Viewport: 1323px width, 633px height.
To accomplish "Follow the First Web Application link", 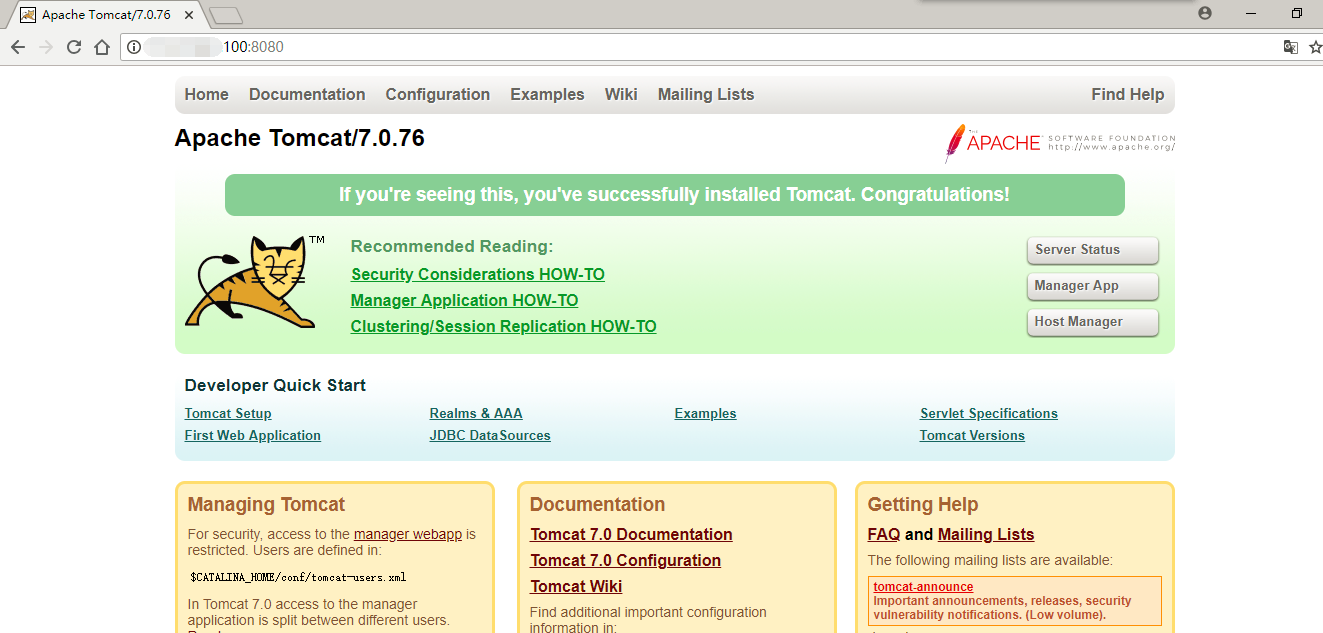I will (x=253, y=436).
